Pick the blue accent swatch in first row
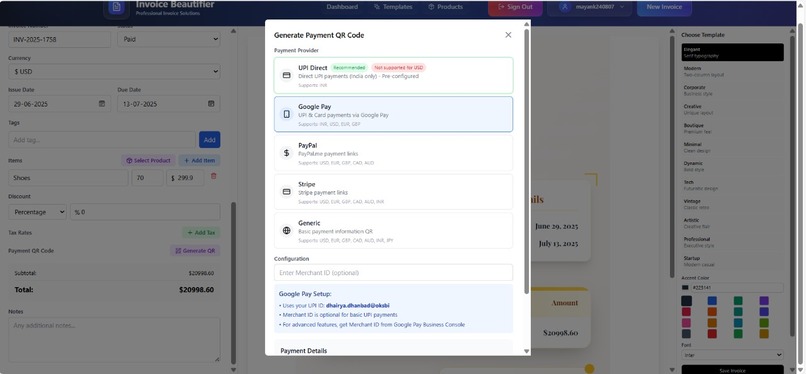 (712, 301)
